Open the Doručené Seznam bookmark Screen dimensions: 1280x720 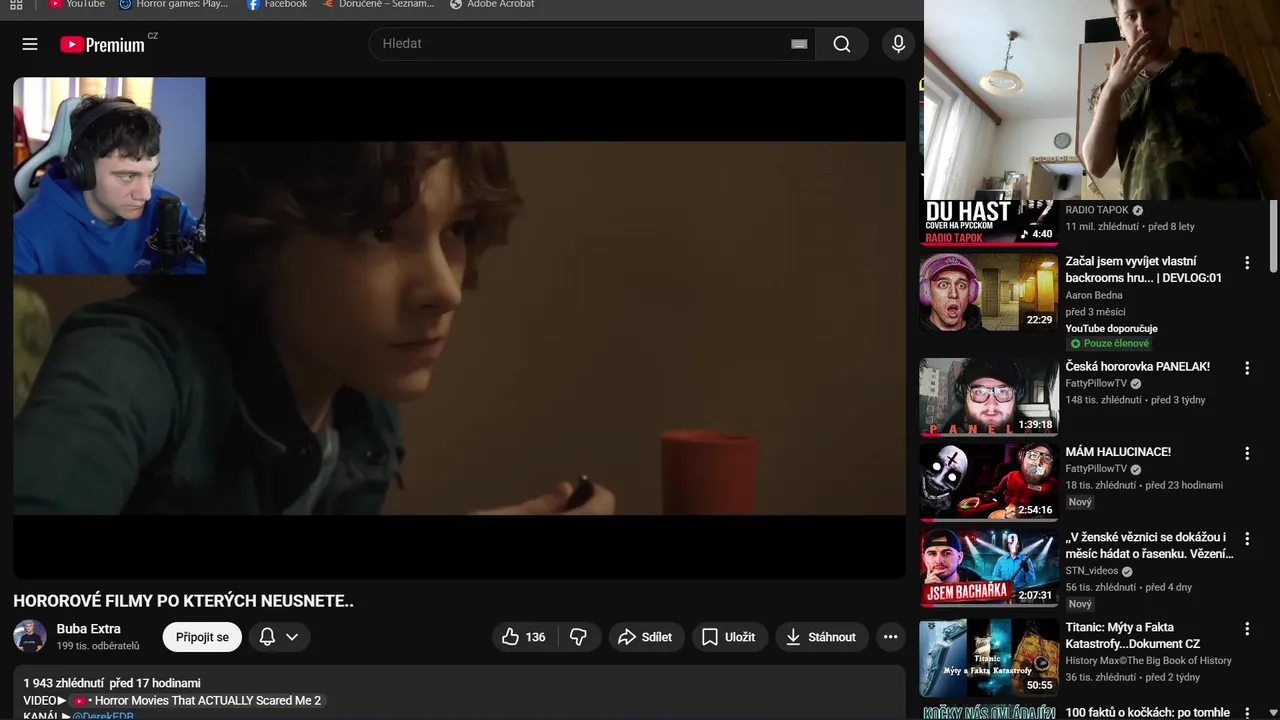click(378, 4)
